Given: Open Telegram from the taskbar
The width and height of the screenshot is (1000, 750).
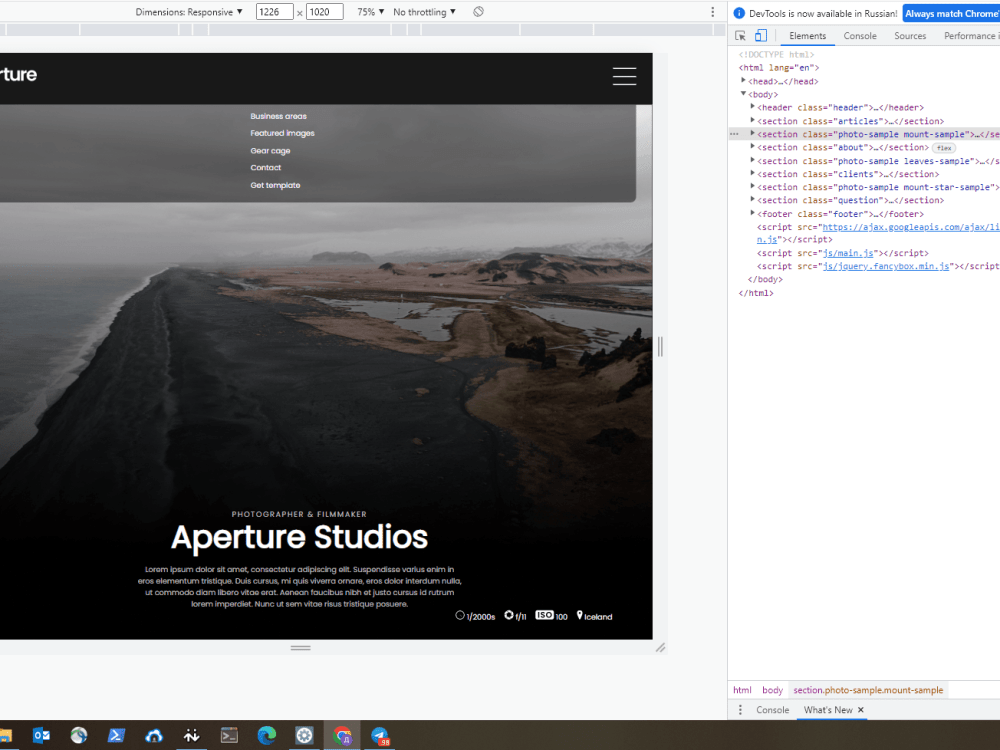Looking at the screenshot, I should coord(380,735).
